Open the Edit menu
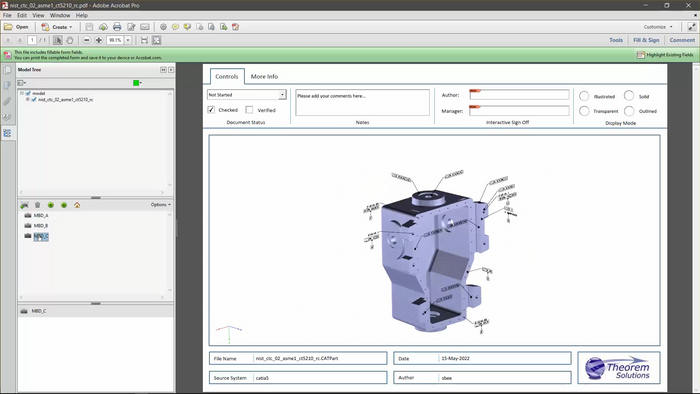700x394 pixels. click(22, 15)
